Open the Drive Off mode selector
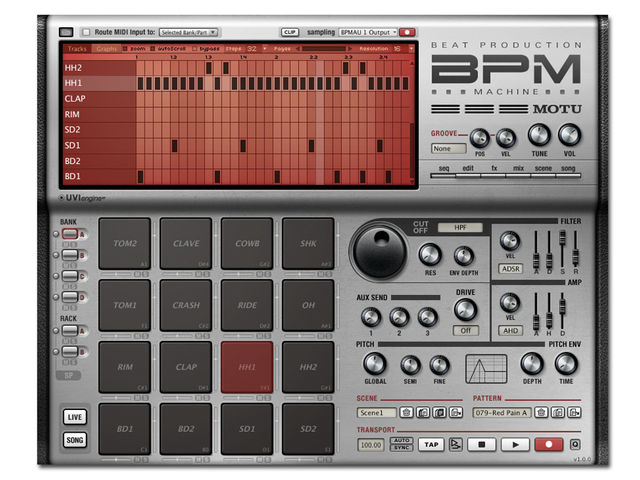Image resolution: width=640 pixels, height=480 pixels. [466, 331]
